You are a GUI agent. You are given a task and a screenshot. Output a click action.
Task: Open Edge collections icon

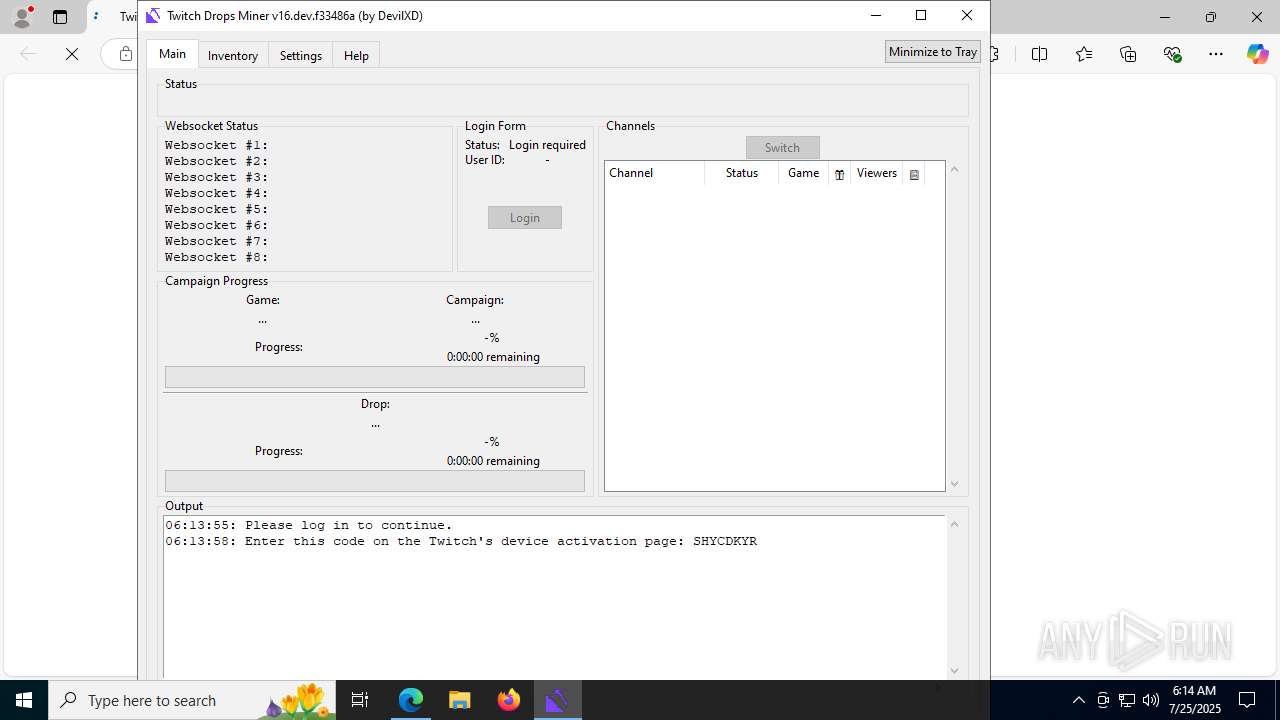pyautogui.click(x=1128, y=54)
